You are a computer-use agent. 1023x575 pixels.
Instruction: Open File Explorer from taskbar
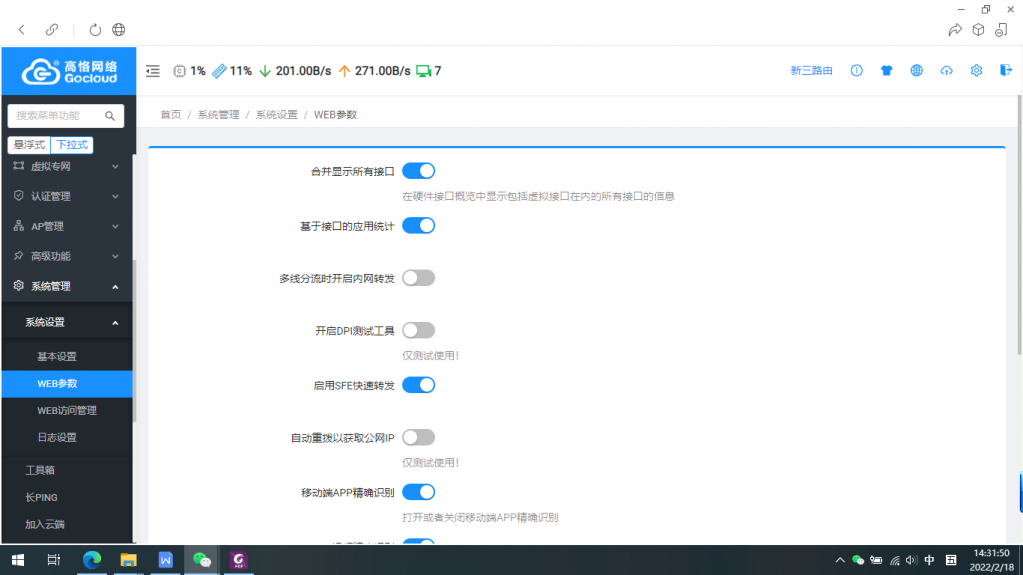pos(129,560)
